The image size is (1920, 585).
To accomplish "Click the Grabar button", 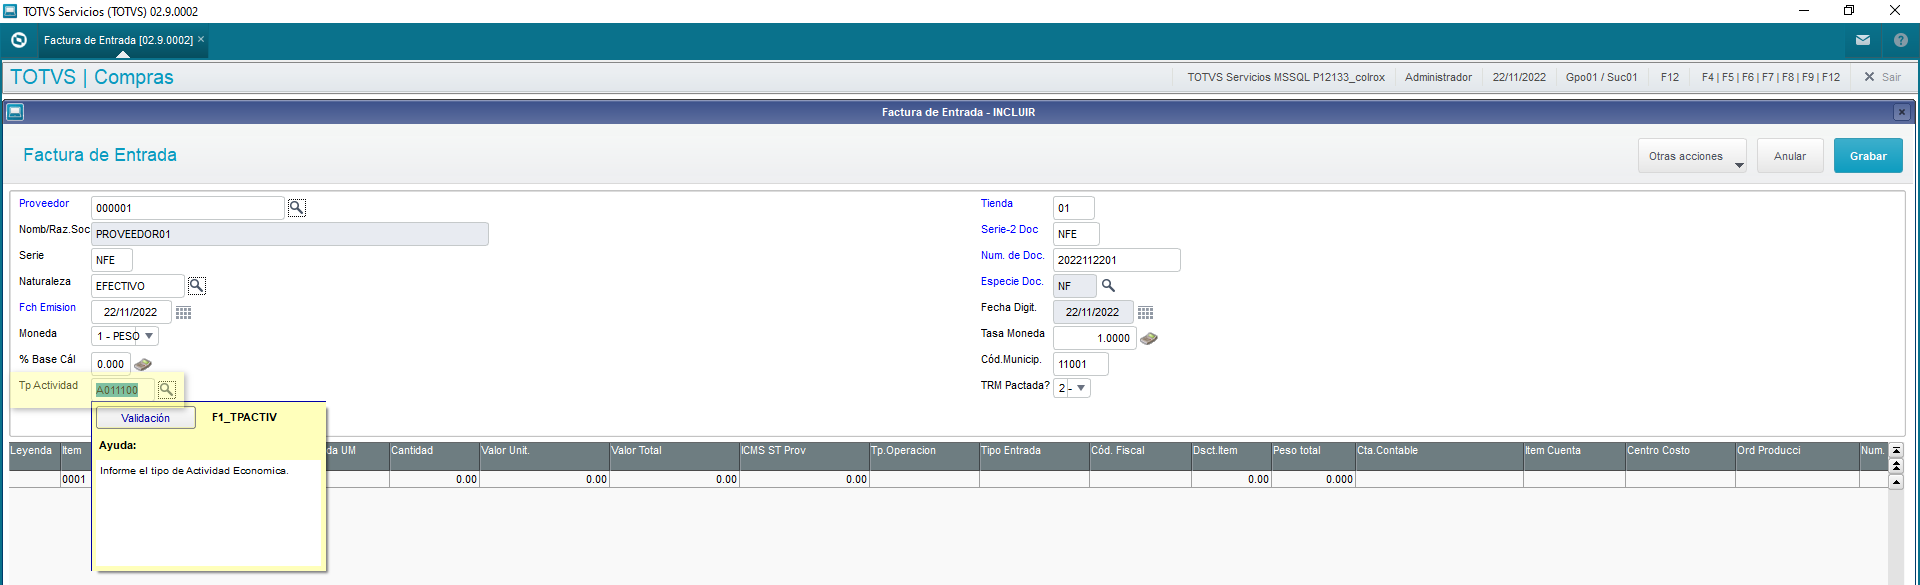I will tap(1868, 156).
